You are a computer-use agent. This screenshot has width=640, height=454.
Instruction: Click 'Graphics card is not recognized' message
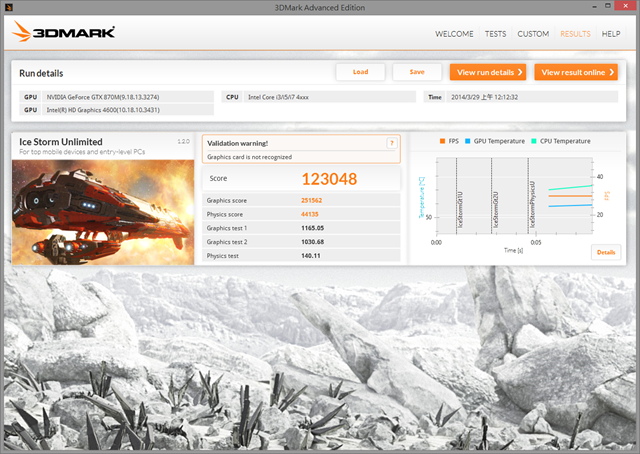tap(249, 157)
